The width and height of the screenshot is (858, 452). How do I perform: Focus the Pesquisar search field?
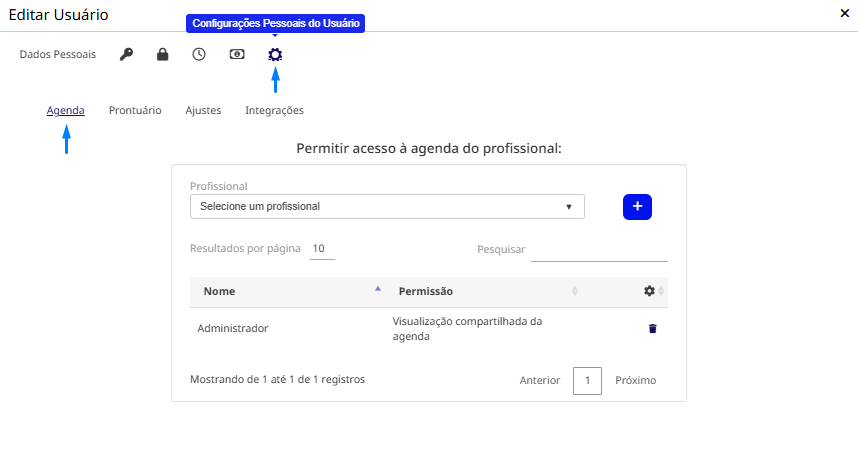[599, 250]
